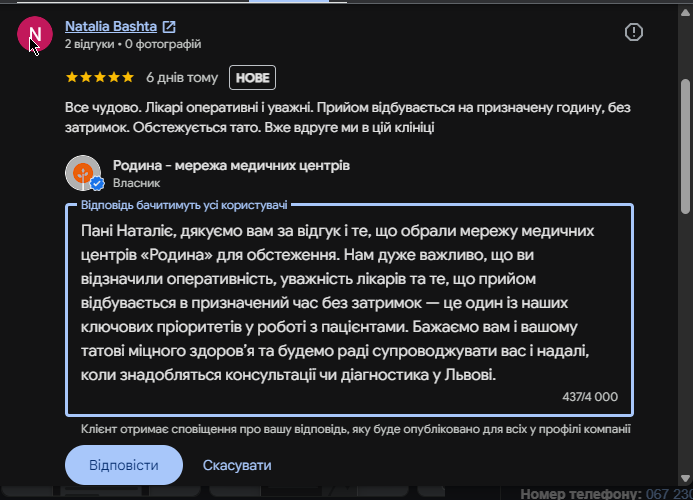This screenshot has height=500, width=693.
Task: Click the 2 відгуки reviewer stats text
Action: tap(133, 44)
